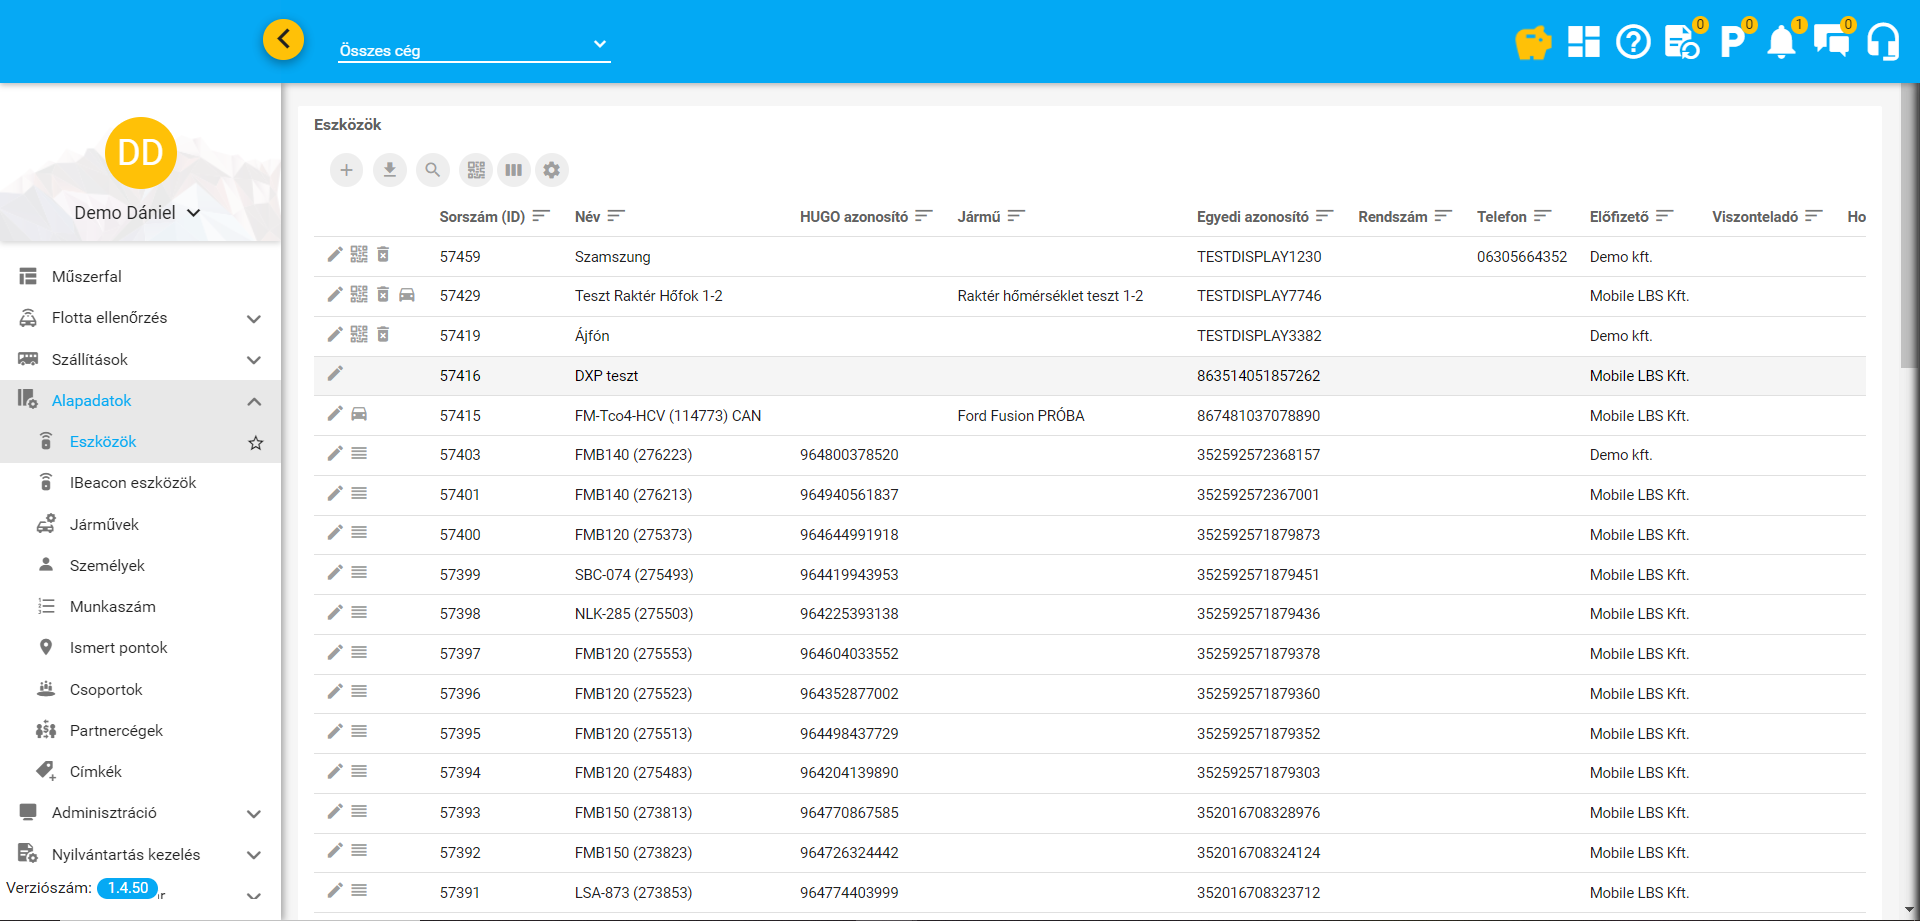Go to the Műszerfal menu item
The image size is (1920, 921).
[87, 276]
